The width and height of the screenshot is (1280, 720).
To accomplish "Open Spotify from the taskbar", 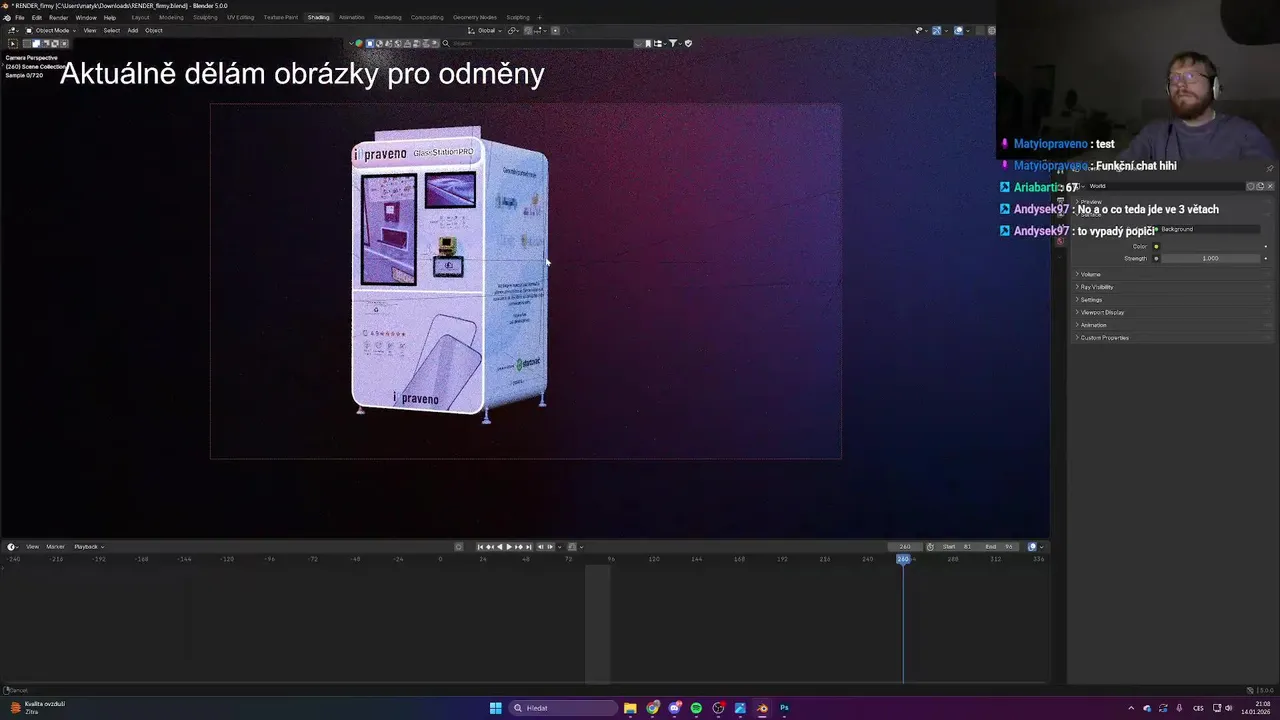I will pos(696,708).
